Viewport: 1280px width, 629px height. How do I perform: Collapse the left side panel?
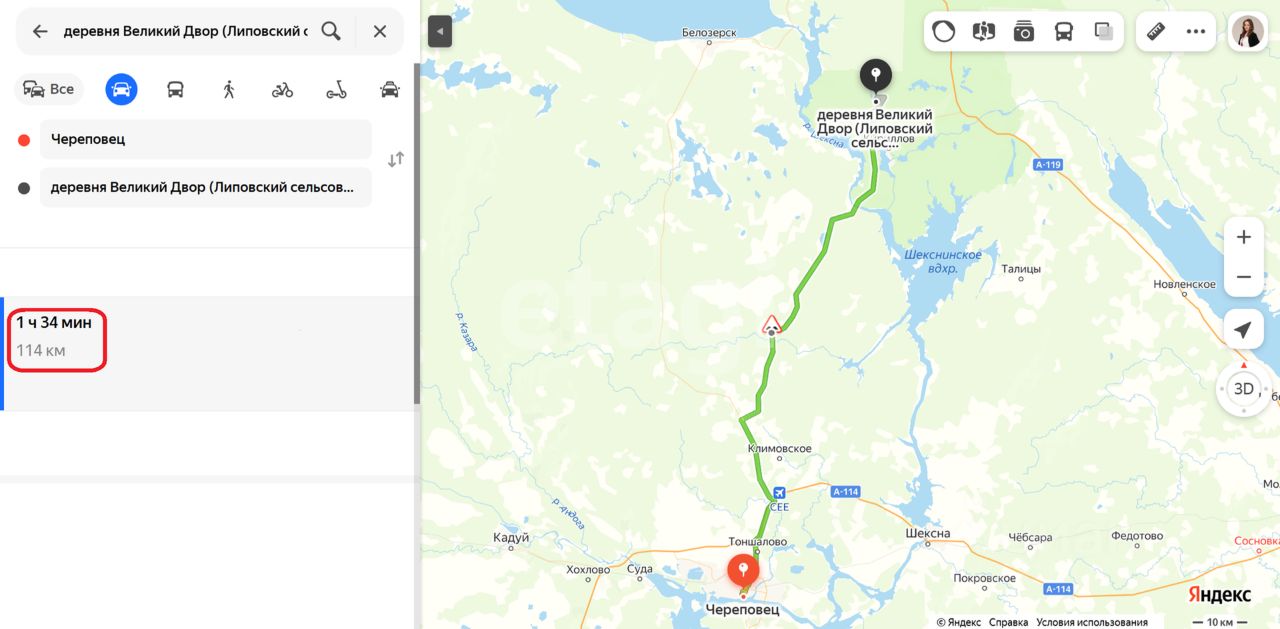[440, 32]
